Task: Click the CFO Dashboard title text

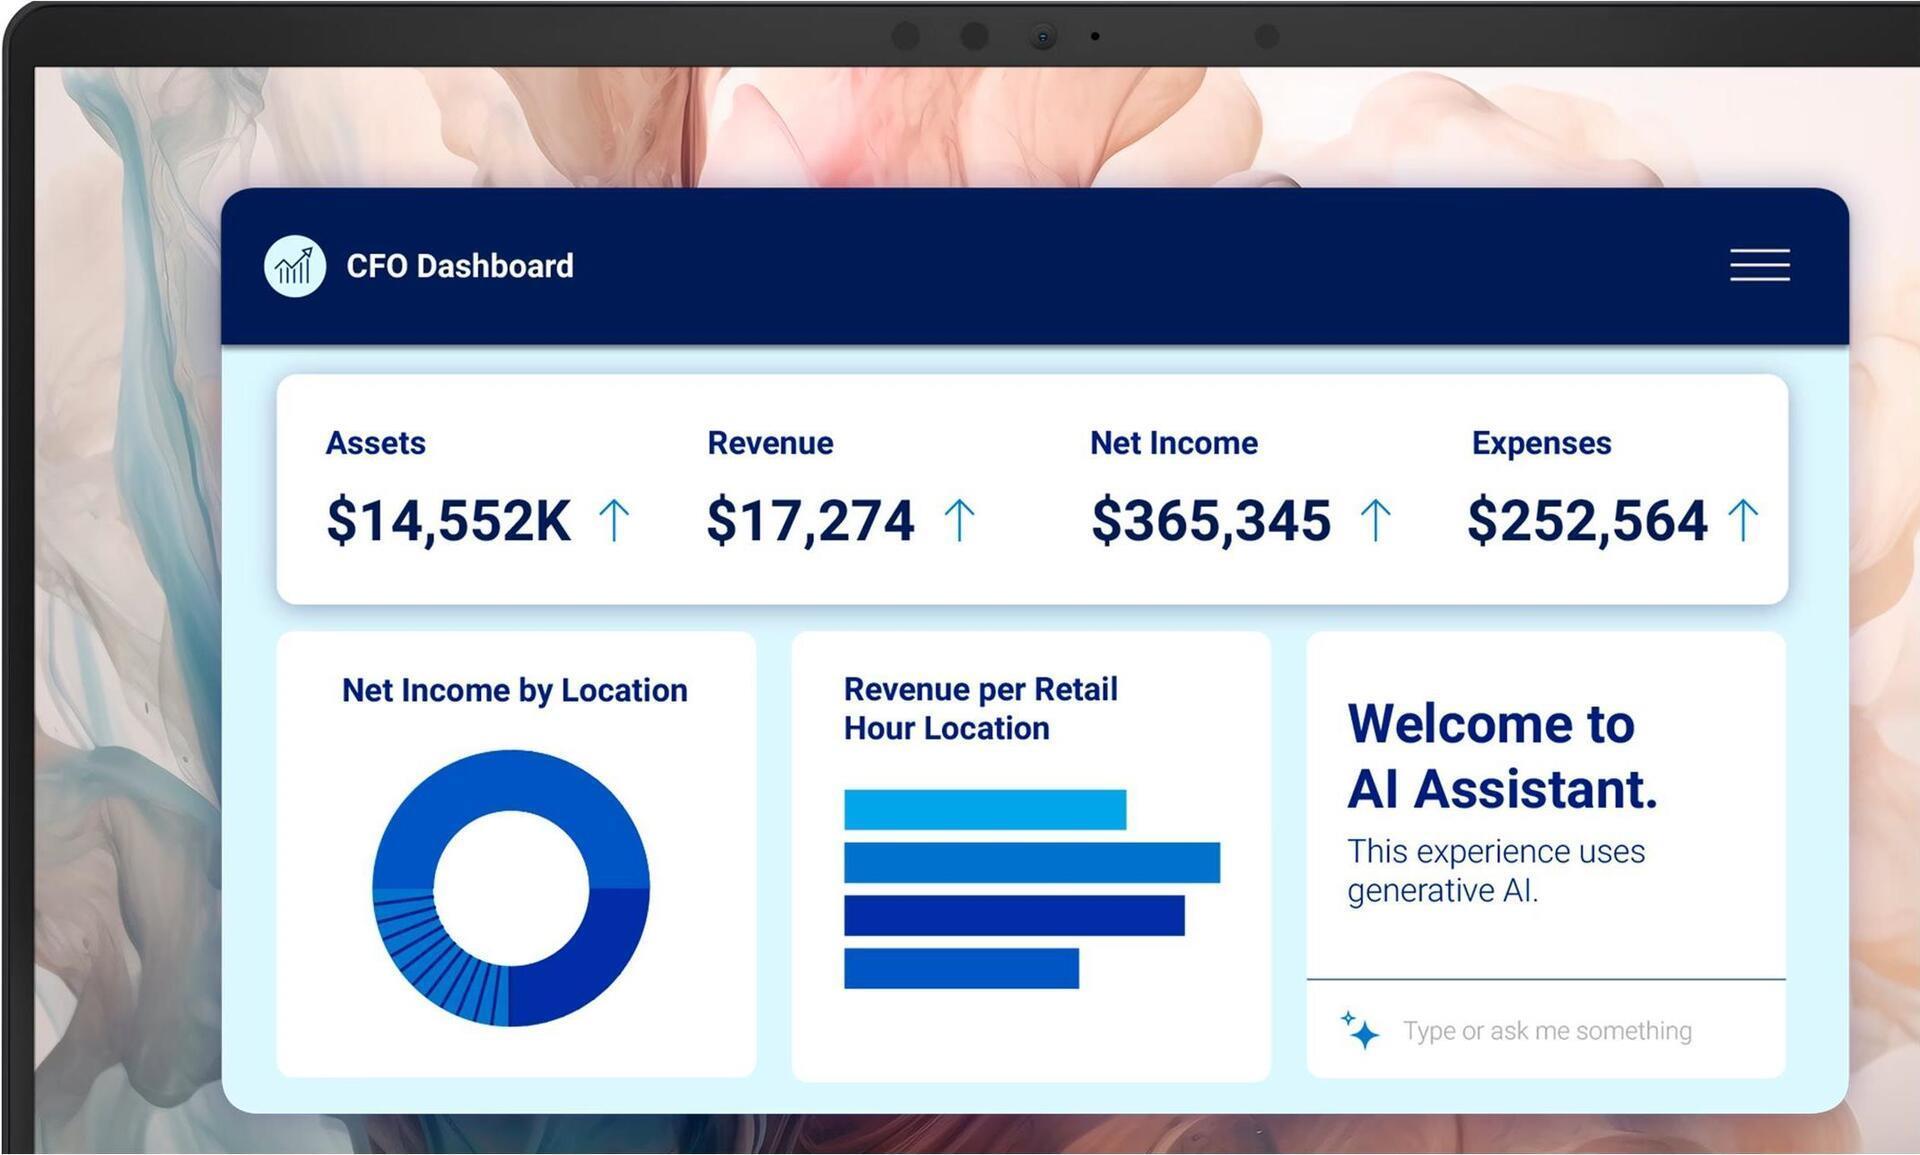Action: (x=459, y=266)
